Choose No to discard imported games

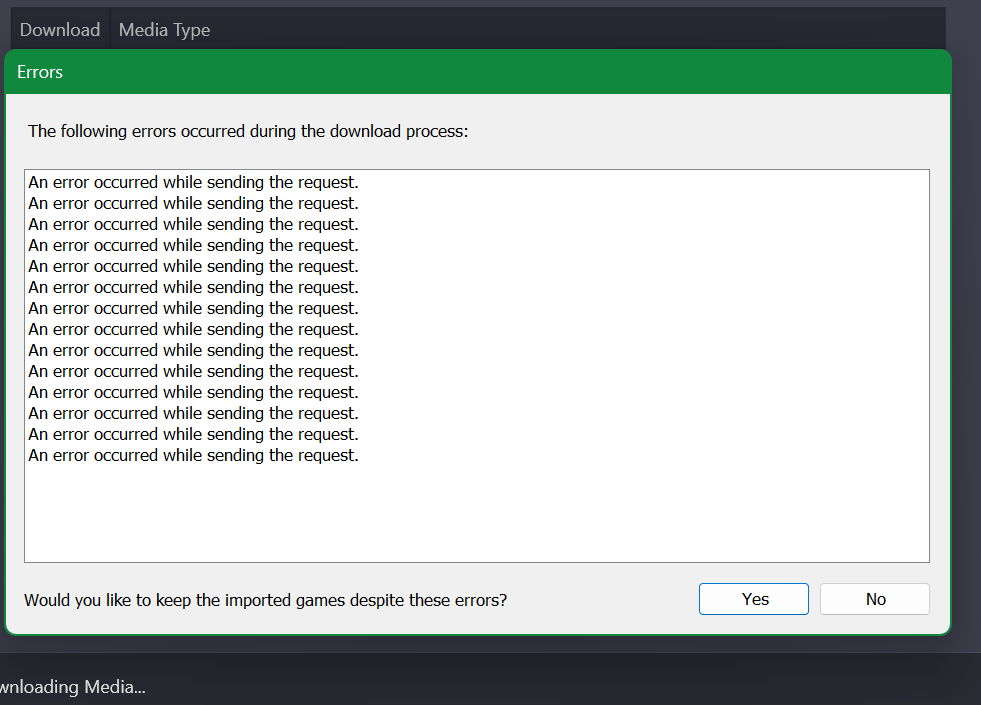875,599
